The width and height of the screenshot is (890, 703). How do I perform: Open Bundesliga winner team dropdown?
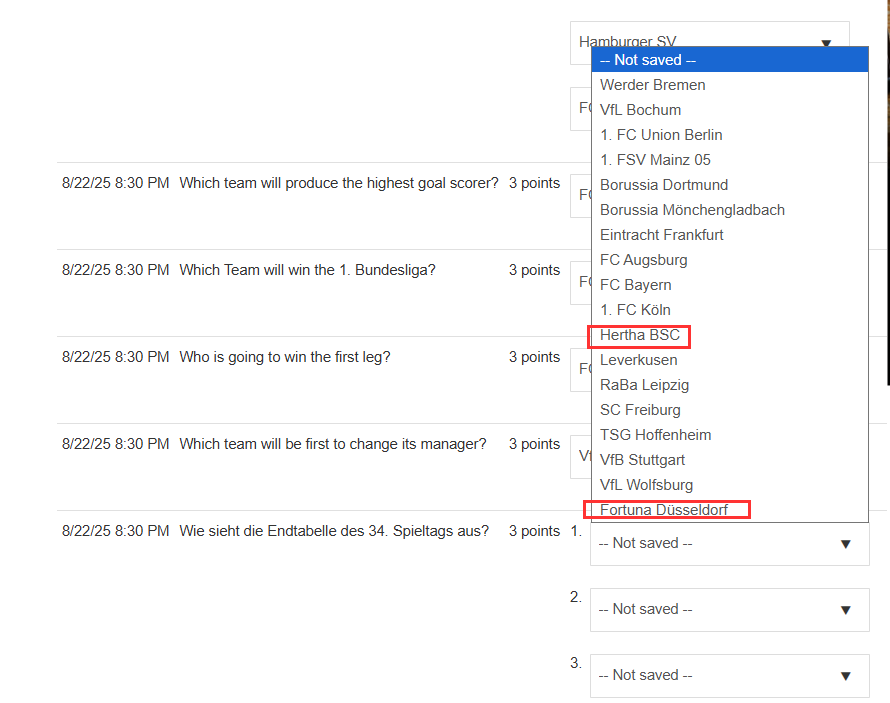(581, 282)
